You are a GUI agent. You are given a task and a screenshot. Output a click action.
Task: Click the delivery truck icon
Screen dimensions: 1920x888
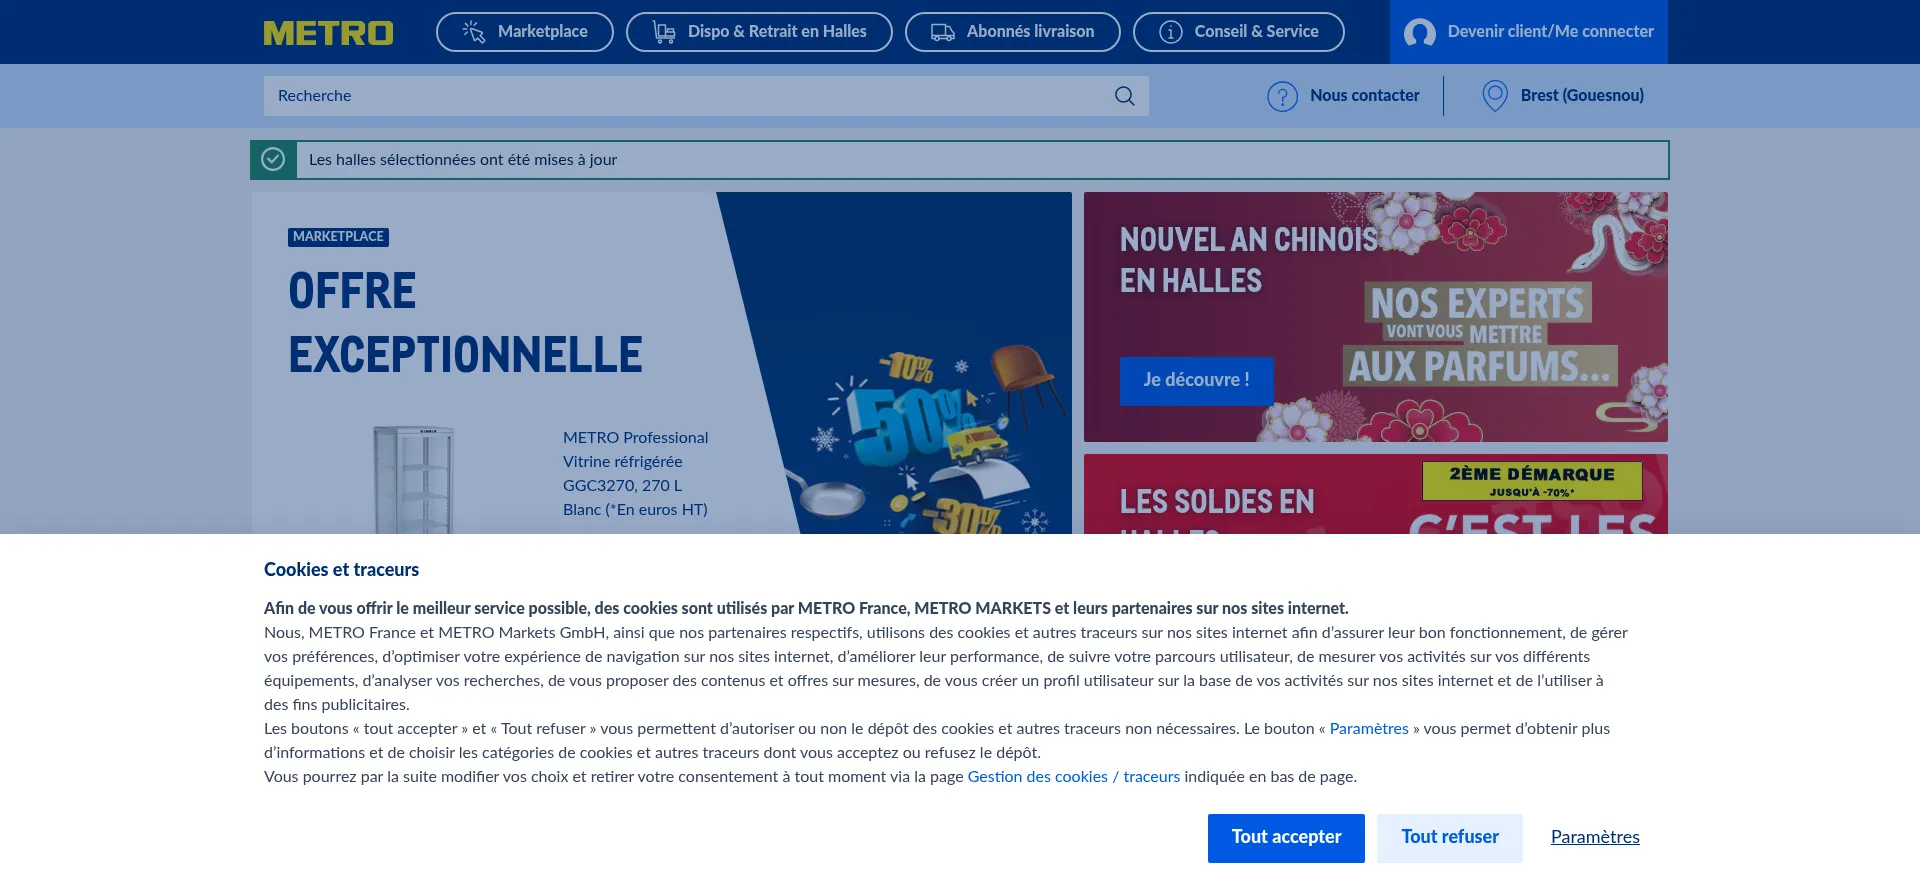[942, 32]
